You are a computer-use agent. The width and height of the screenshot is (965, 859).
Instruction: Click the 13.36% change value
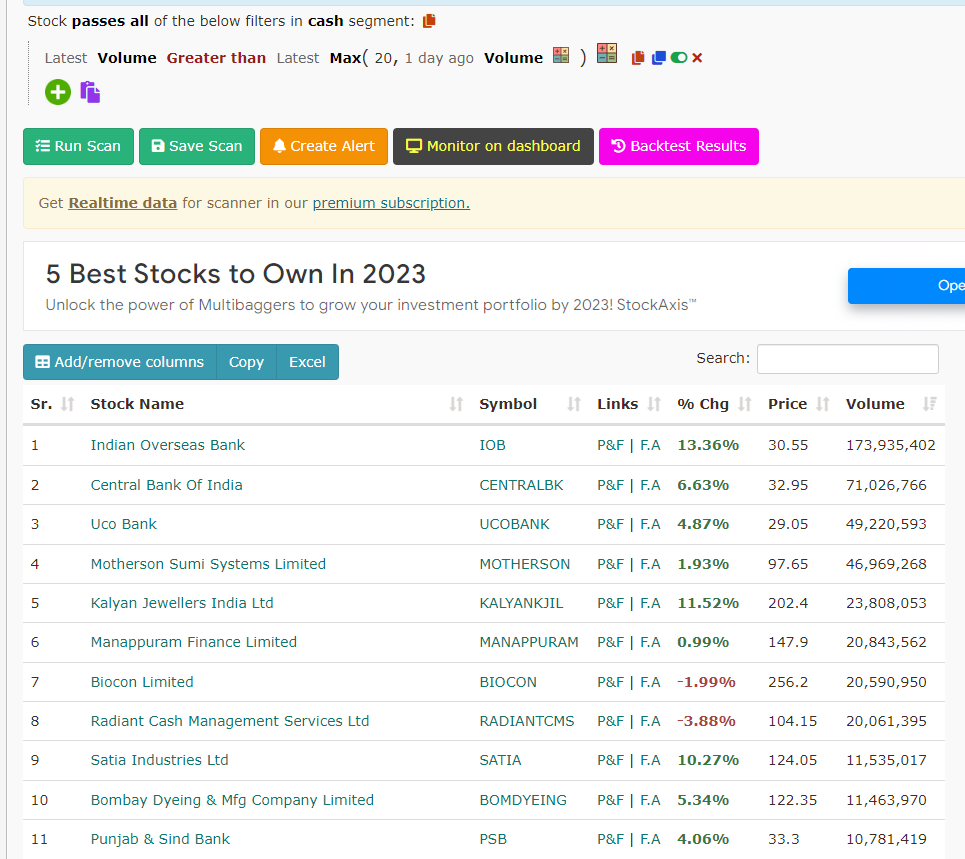point(708,445)
